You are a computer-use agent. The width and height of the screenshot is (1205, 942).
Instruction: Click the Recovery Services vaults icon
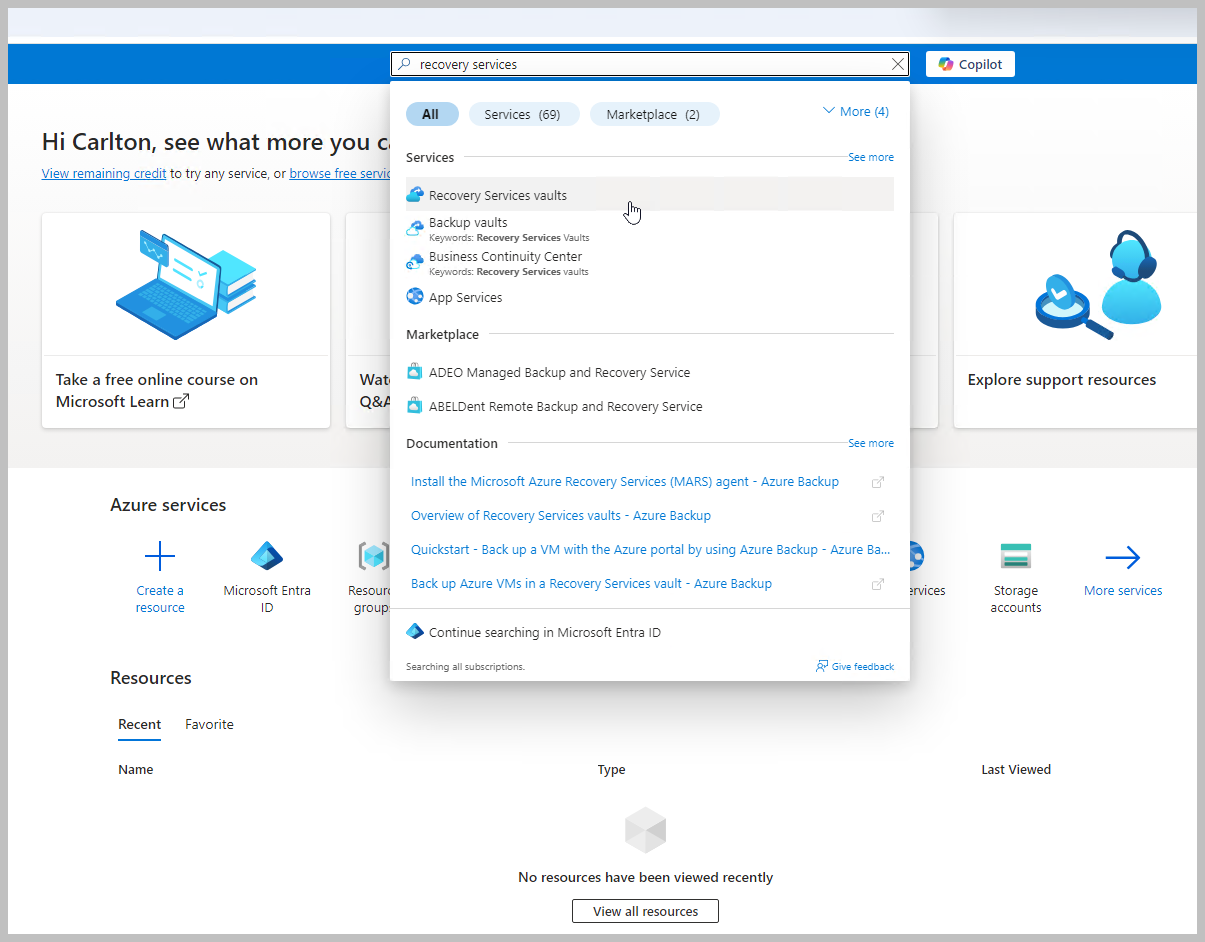click(x=415, y=195)
